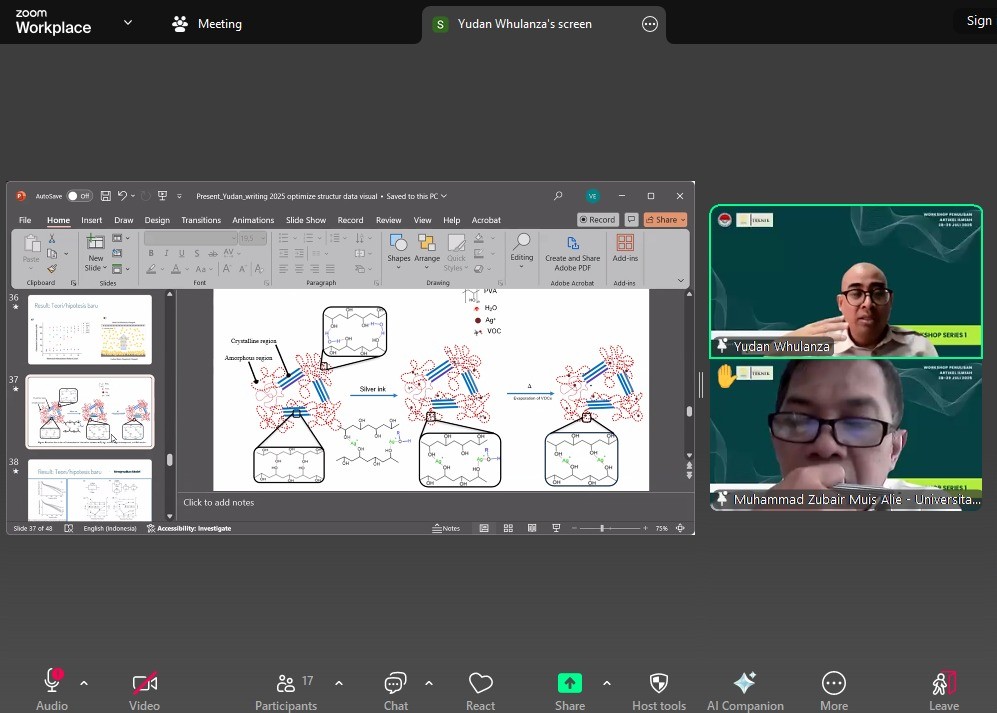Open the More options menu
997x713 pixels.
click(x=833, y=684)
